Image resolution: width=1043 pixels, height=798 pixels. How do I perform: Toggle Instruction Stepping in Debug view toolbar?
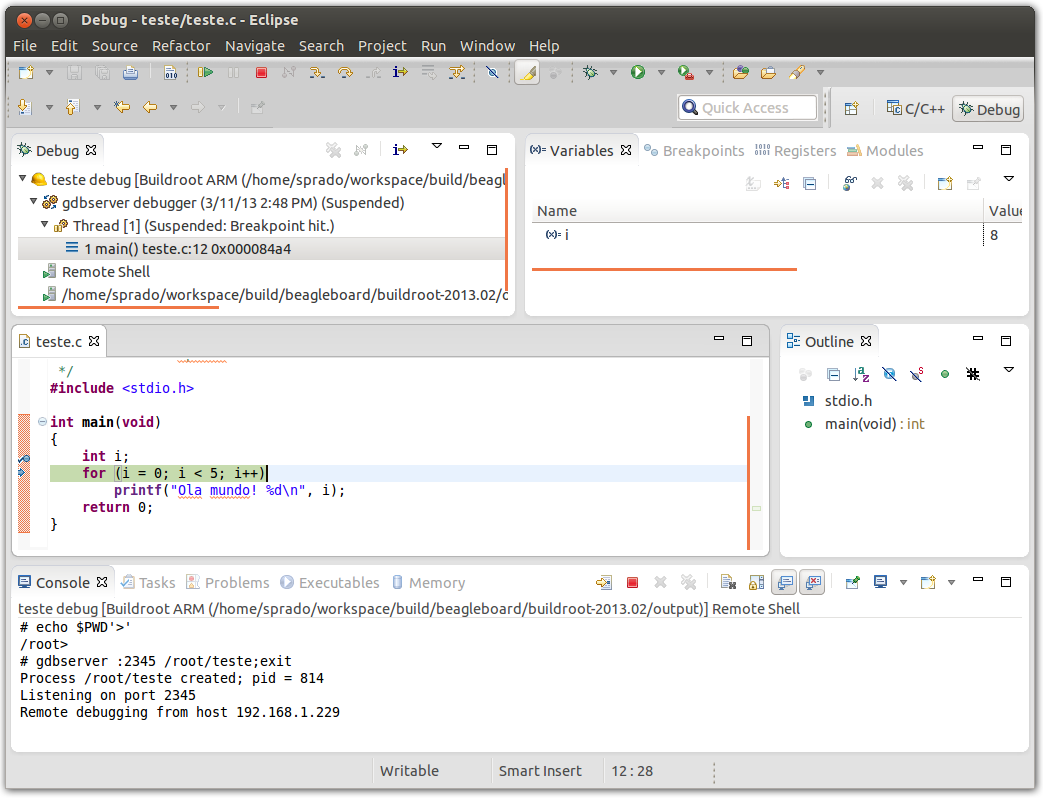click(x=400, y=150)
